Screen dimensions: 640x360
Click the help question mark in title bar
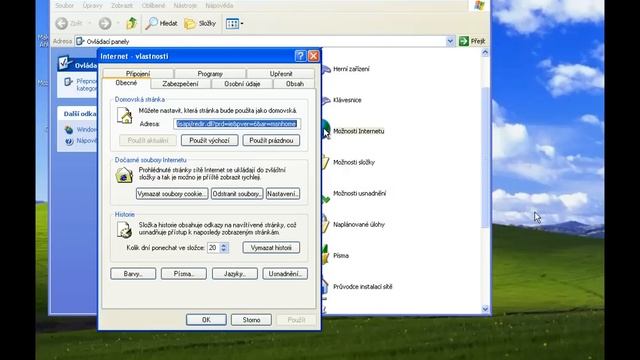pos(300,56)
